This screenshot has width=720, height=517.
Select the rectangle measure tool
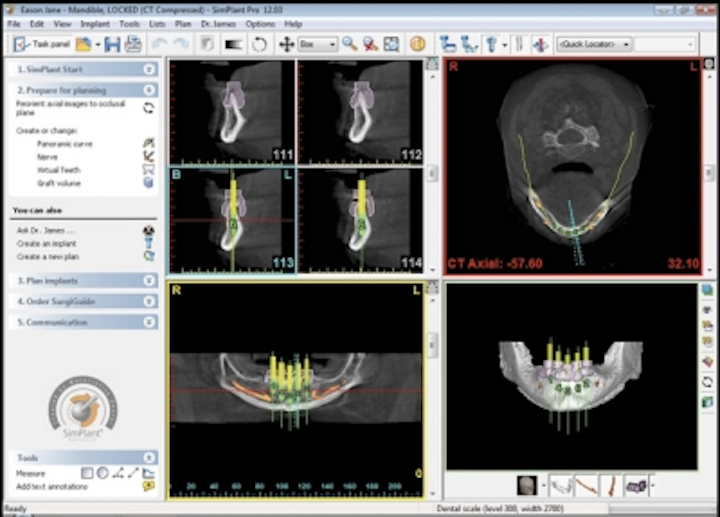tap(87, 472)
